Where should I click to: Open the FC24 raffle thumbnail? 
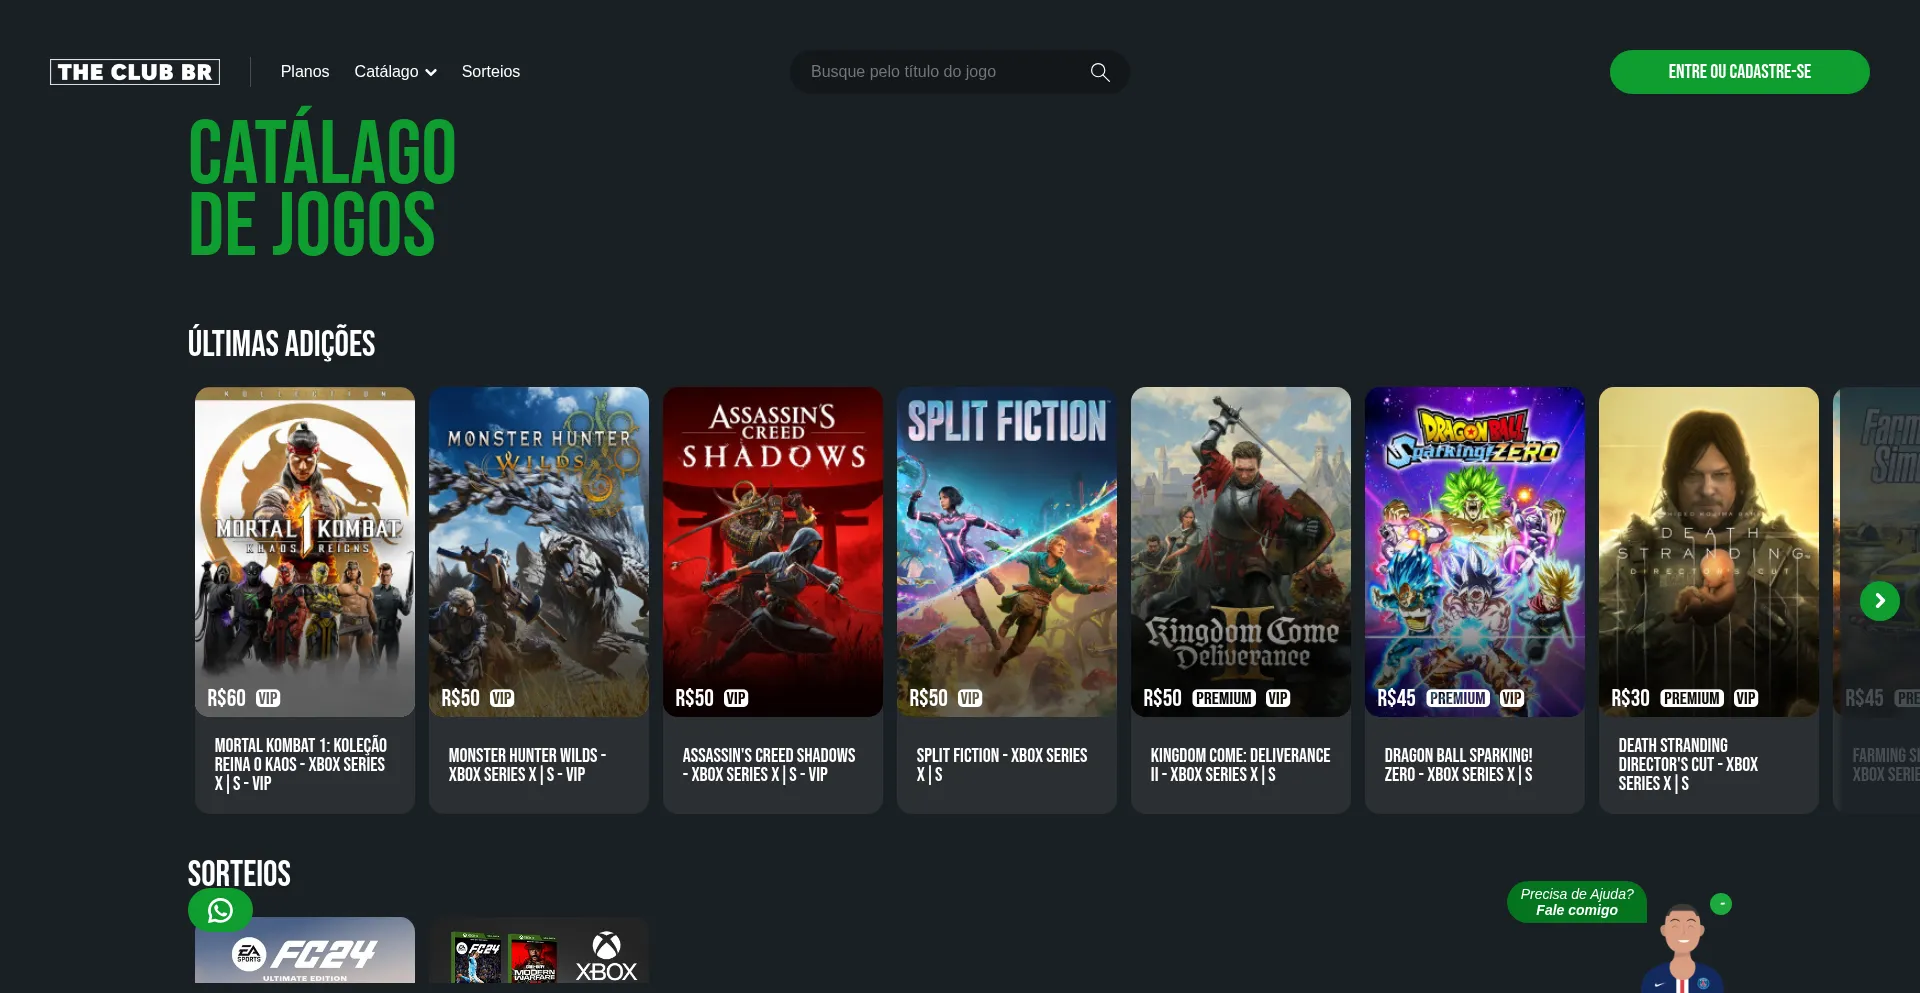tap(304, 950)
